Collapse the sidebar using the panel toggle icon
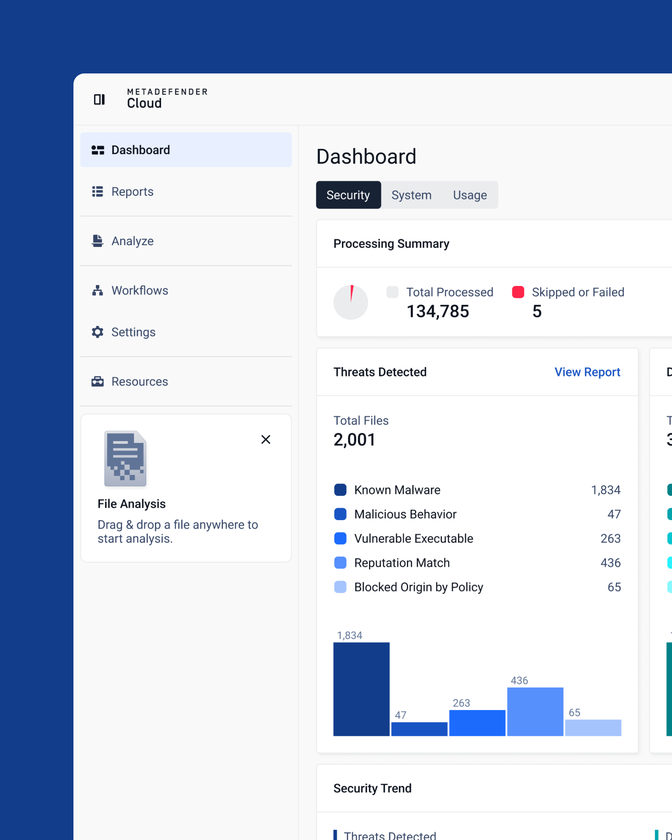This screenshot has height=840, width=672. [x=99, y=100]
